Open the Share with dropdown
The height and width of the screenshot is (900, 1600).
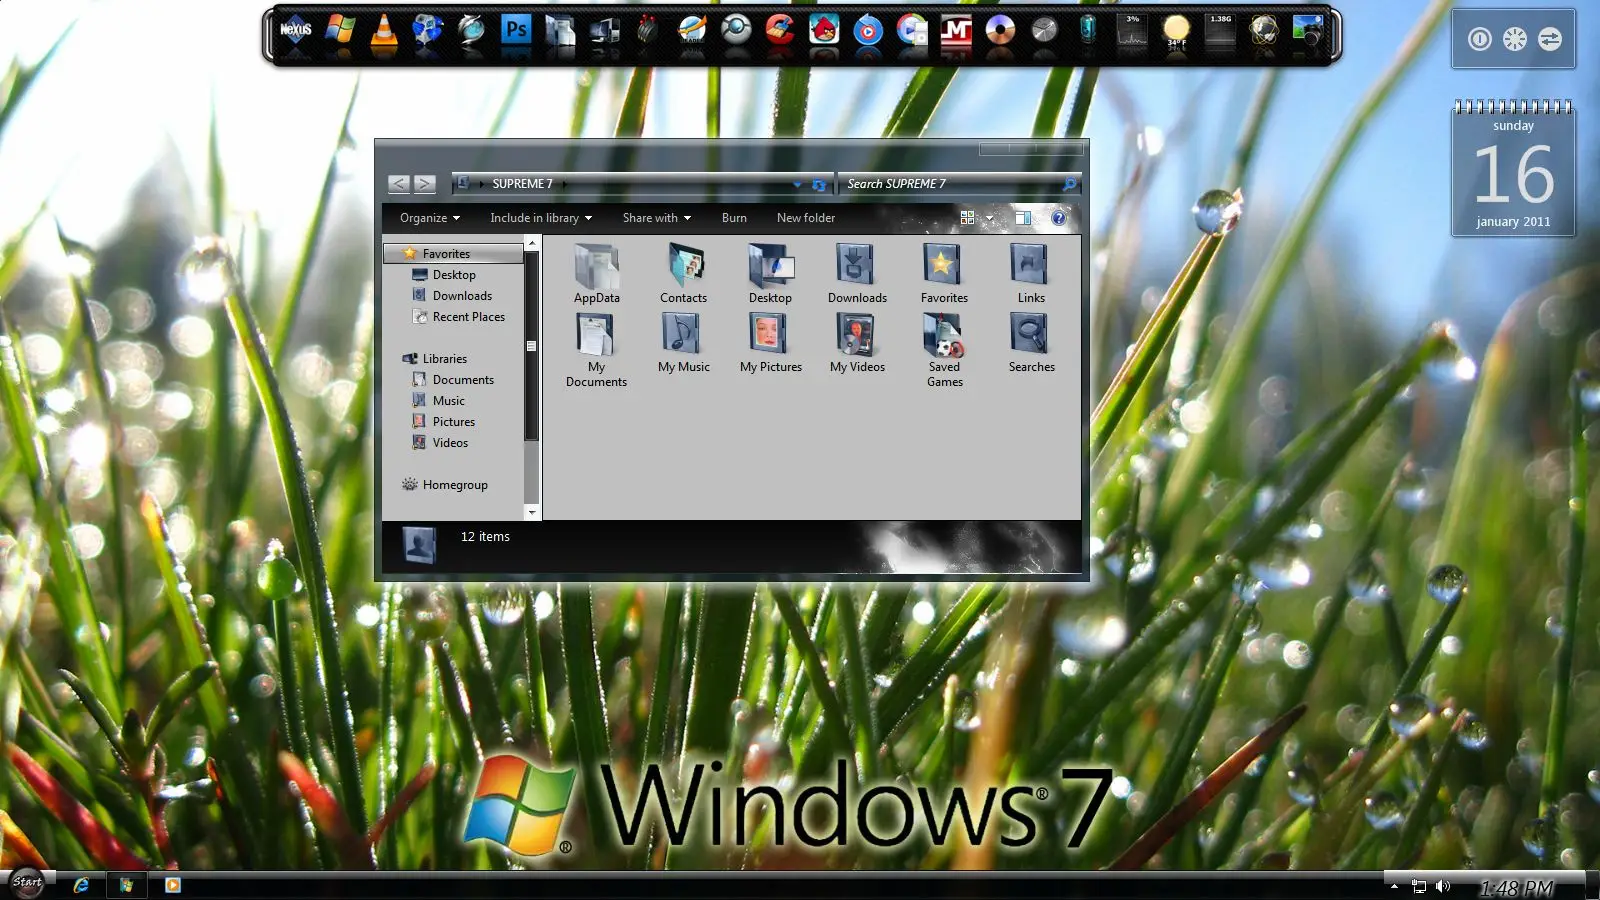click(657, 218)
